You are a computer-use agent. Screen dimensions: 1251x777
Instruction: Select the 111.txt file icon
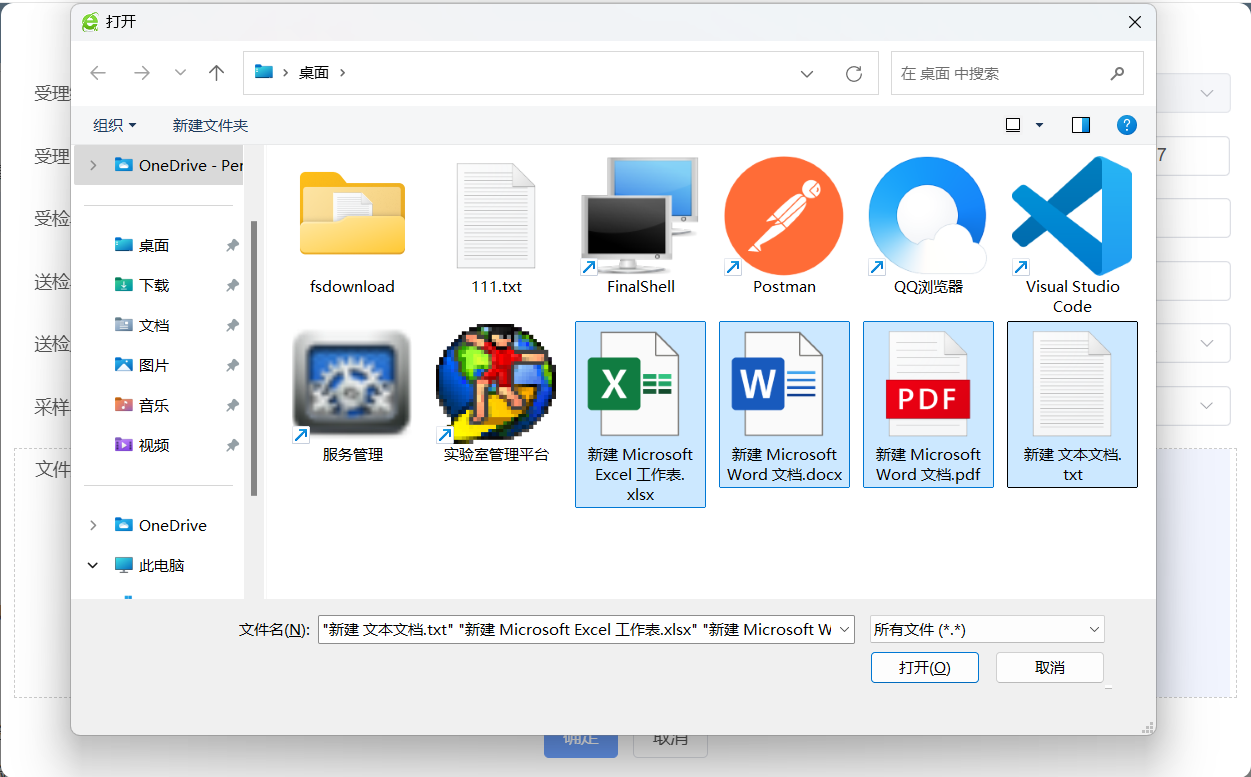[x=497, y=215]
